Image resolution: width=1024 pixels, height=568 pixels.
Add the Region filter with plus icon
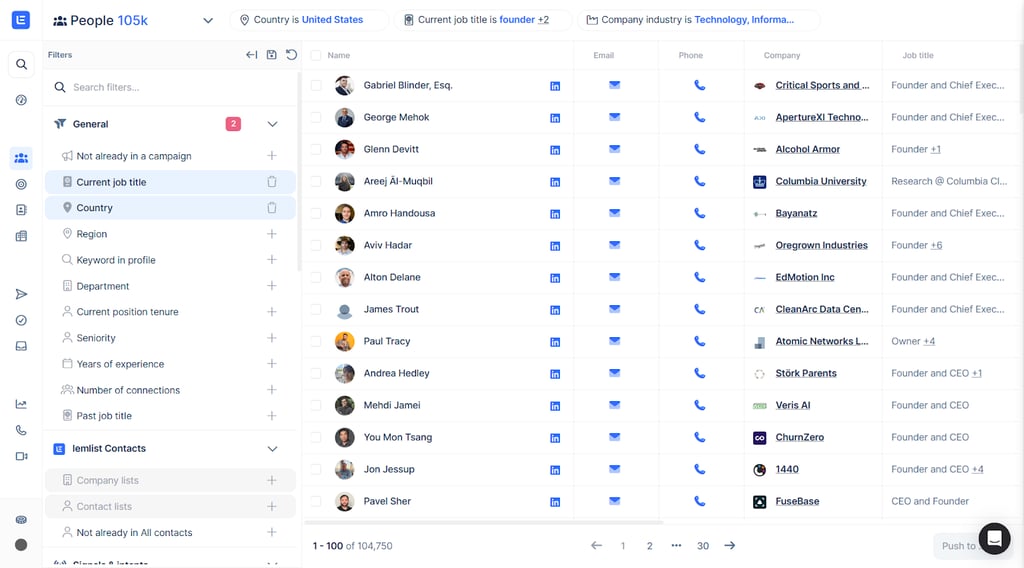272,234
